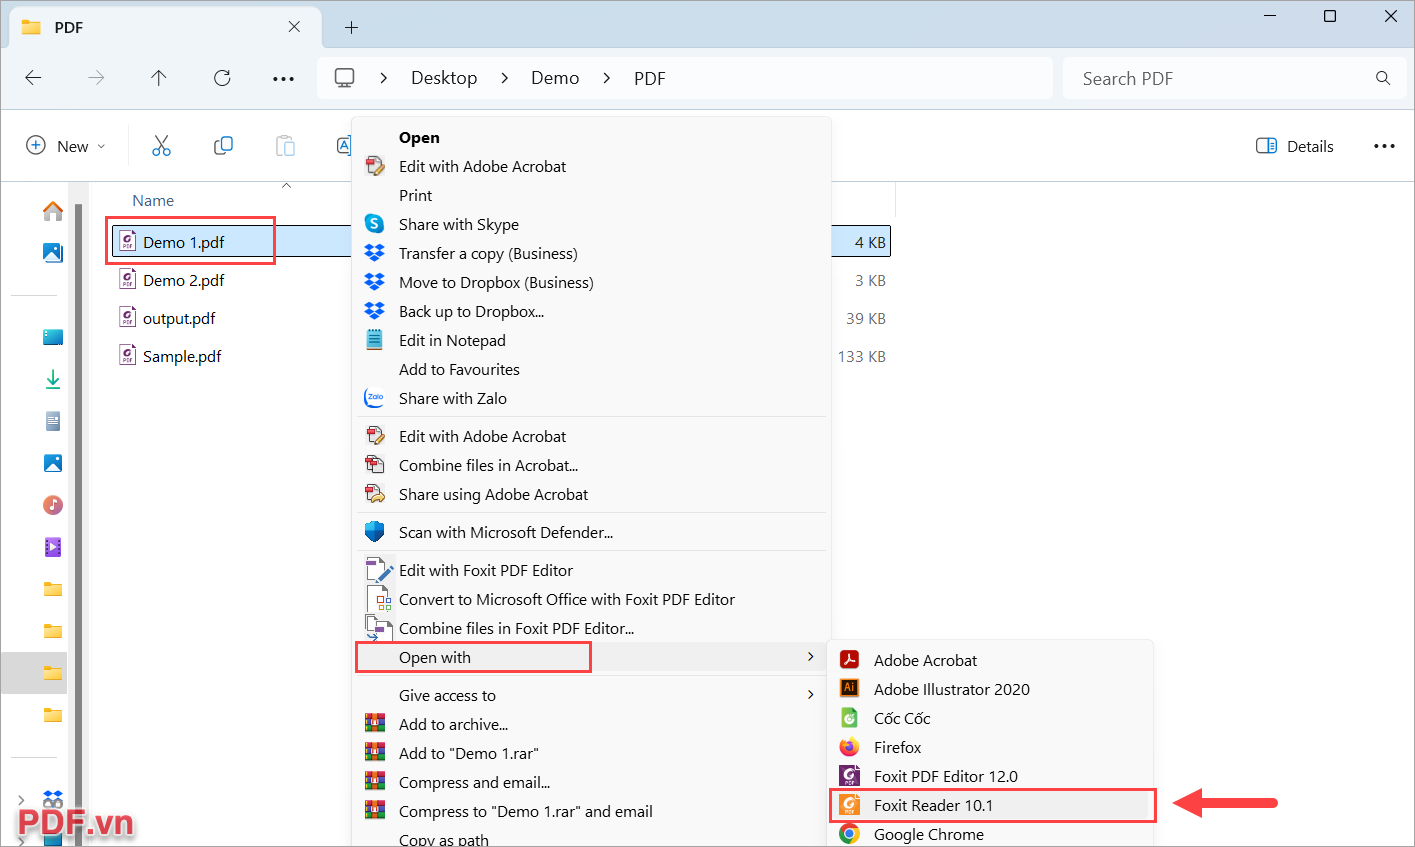This screenshot has width=1415, height=847.
Task: Click Demo in the breadcrumb path
Action: click(555, 78)
